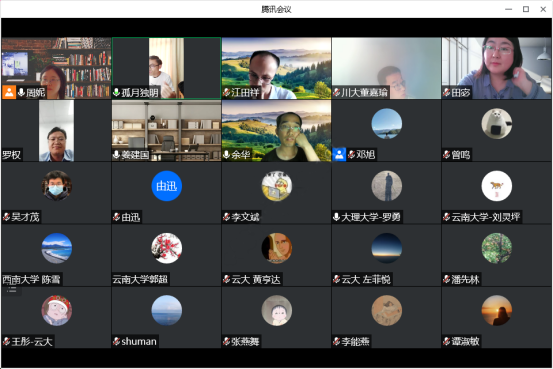This screenshot has width=553, height=369.
Task: Click the 潘先林 name label
Action: tap(465, 279)
